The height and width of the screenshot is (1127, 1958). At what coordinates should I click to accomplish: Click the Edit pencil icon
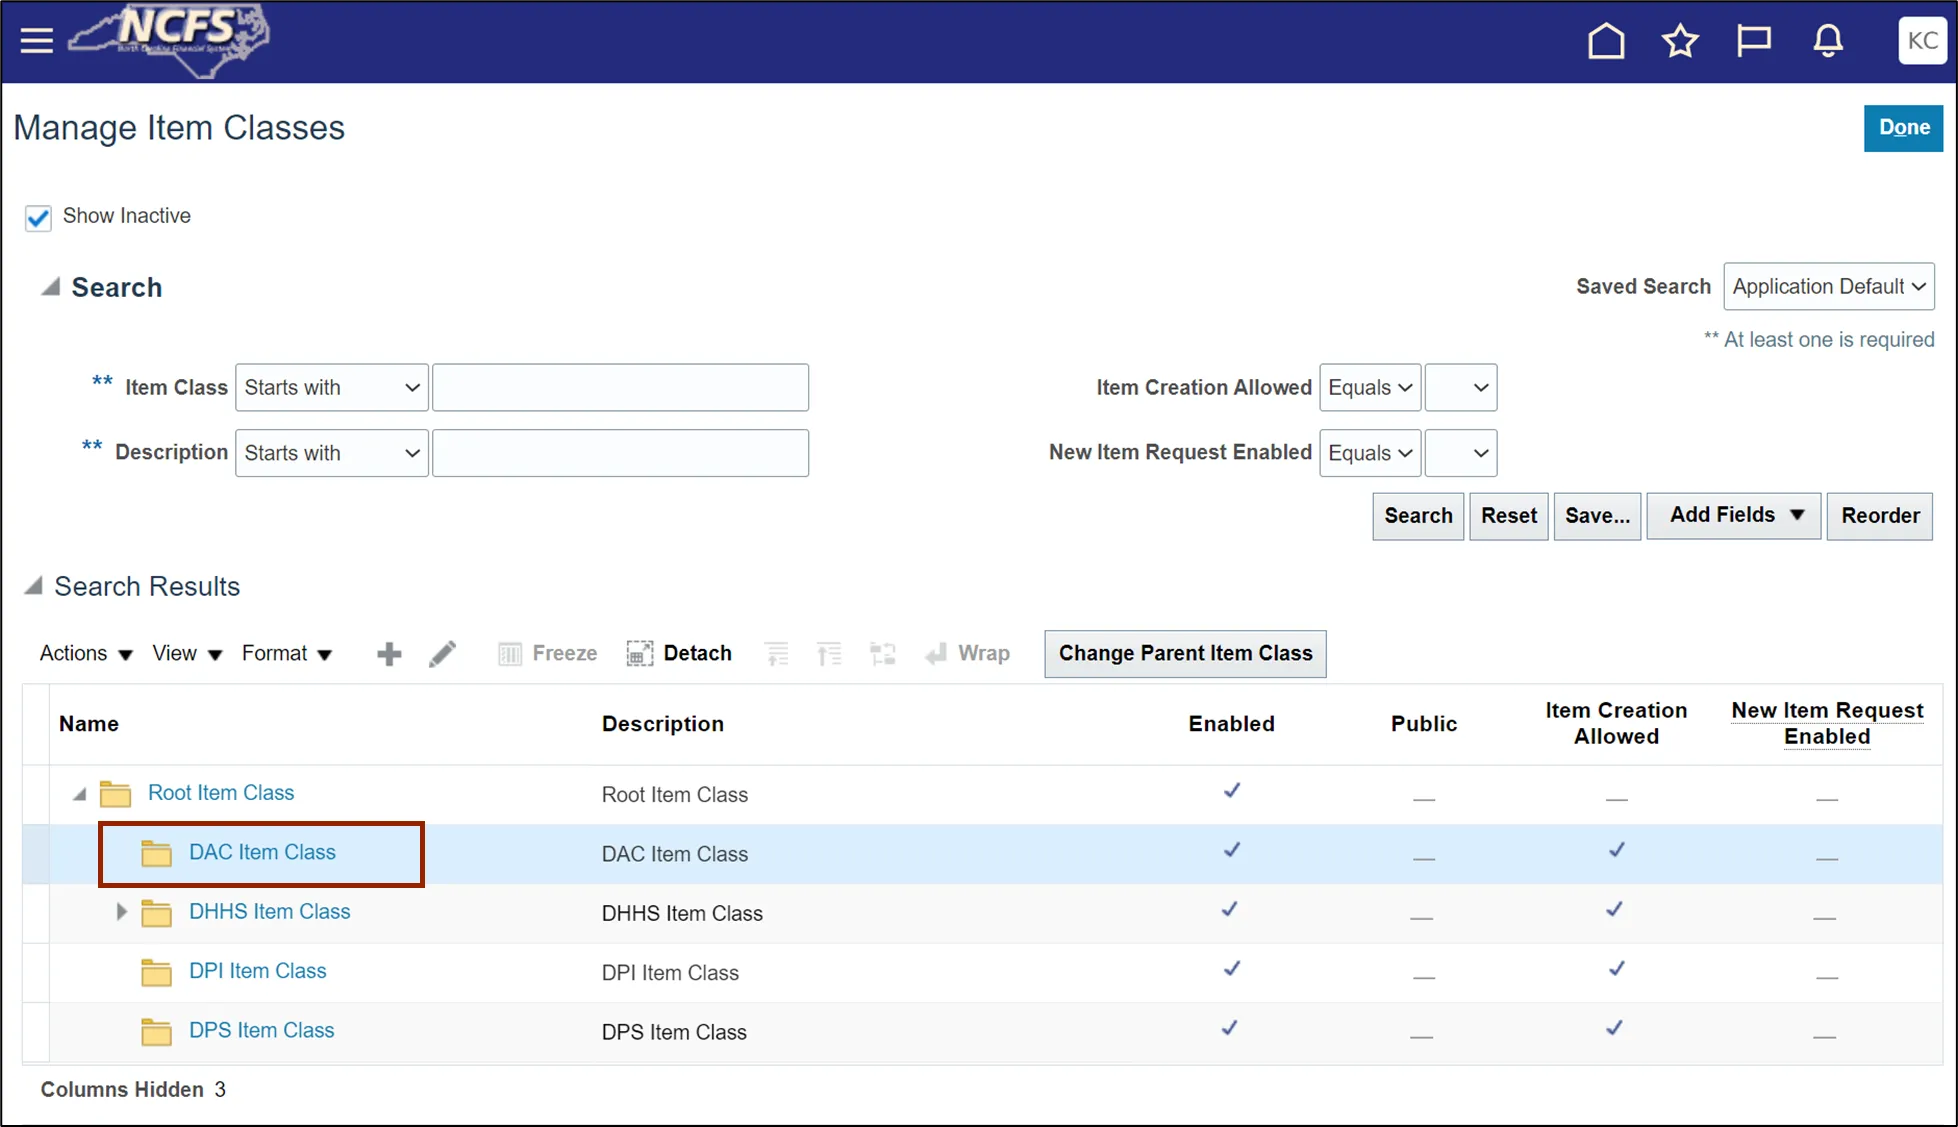coord(442,654)
